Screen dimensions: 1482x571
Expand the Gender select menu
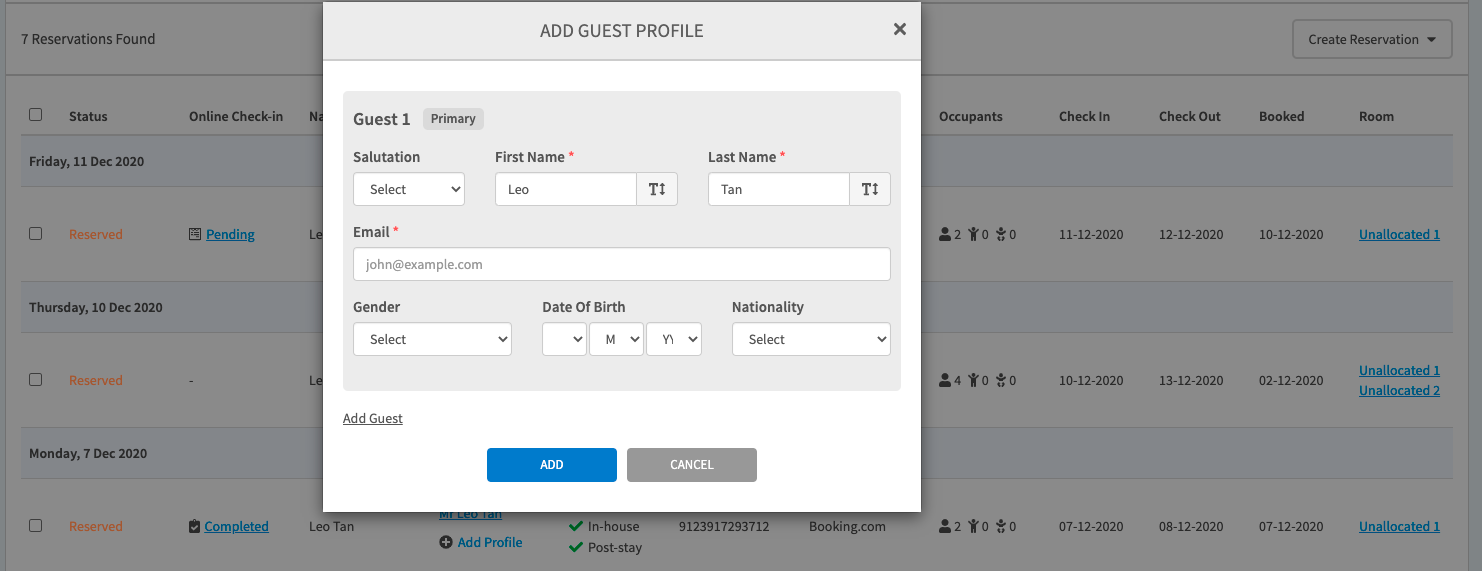(432, 339)
